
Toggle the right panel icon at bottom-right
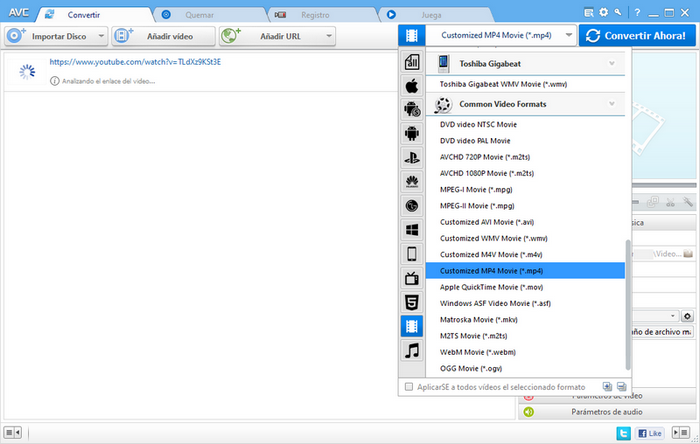pos(681,432)
